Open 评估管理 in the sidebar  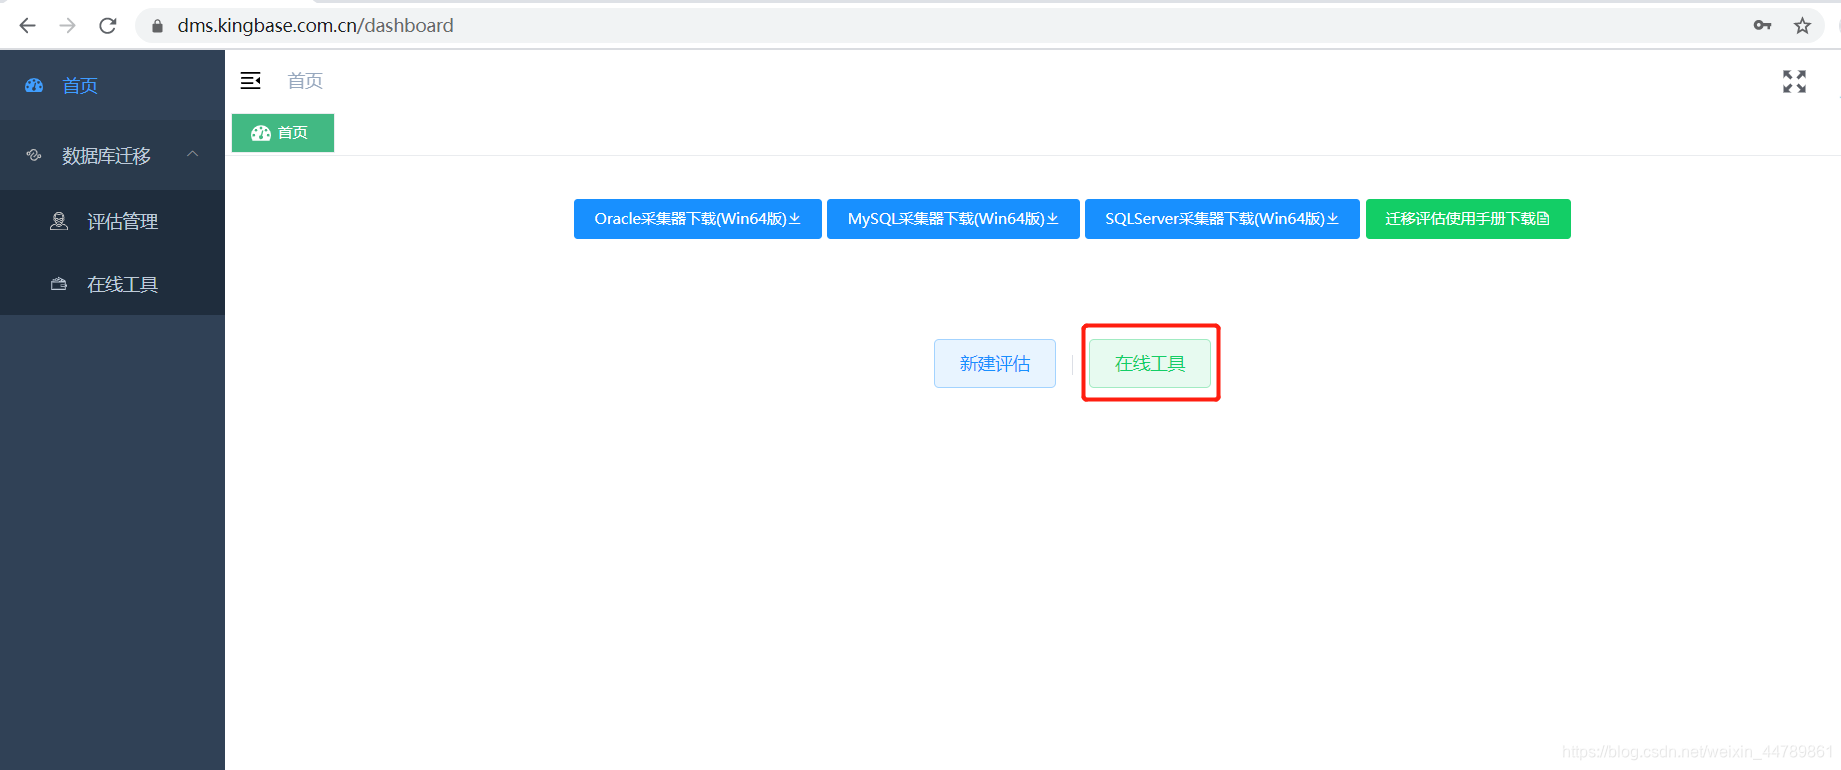coord(112,221)
